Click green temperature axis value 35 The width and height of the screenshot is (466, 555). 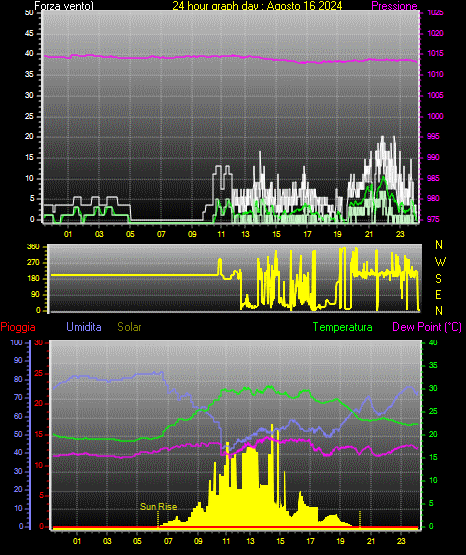point(433,365)
